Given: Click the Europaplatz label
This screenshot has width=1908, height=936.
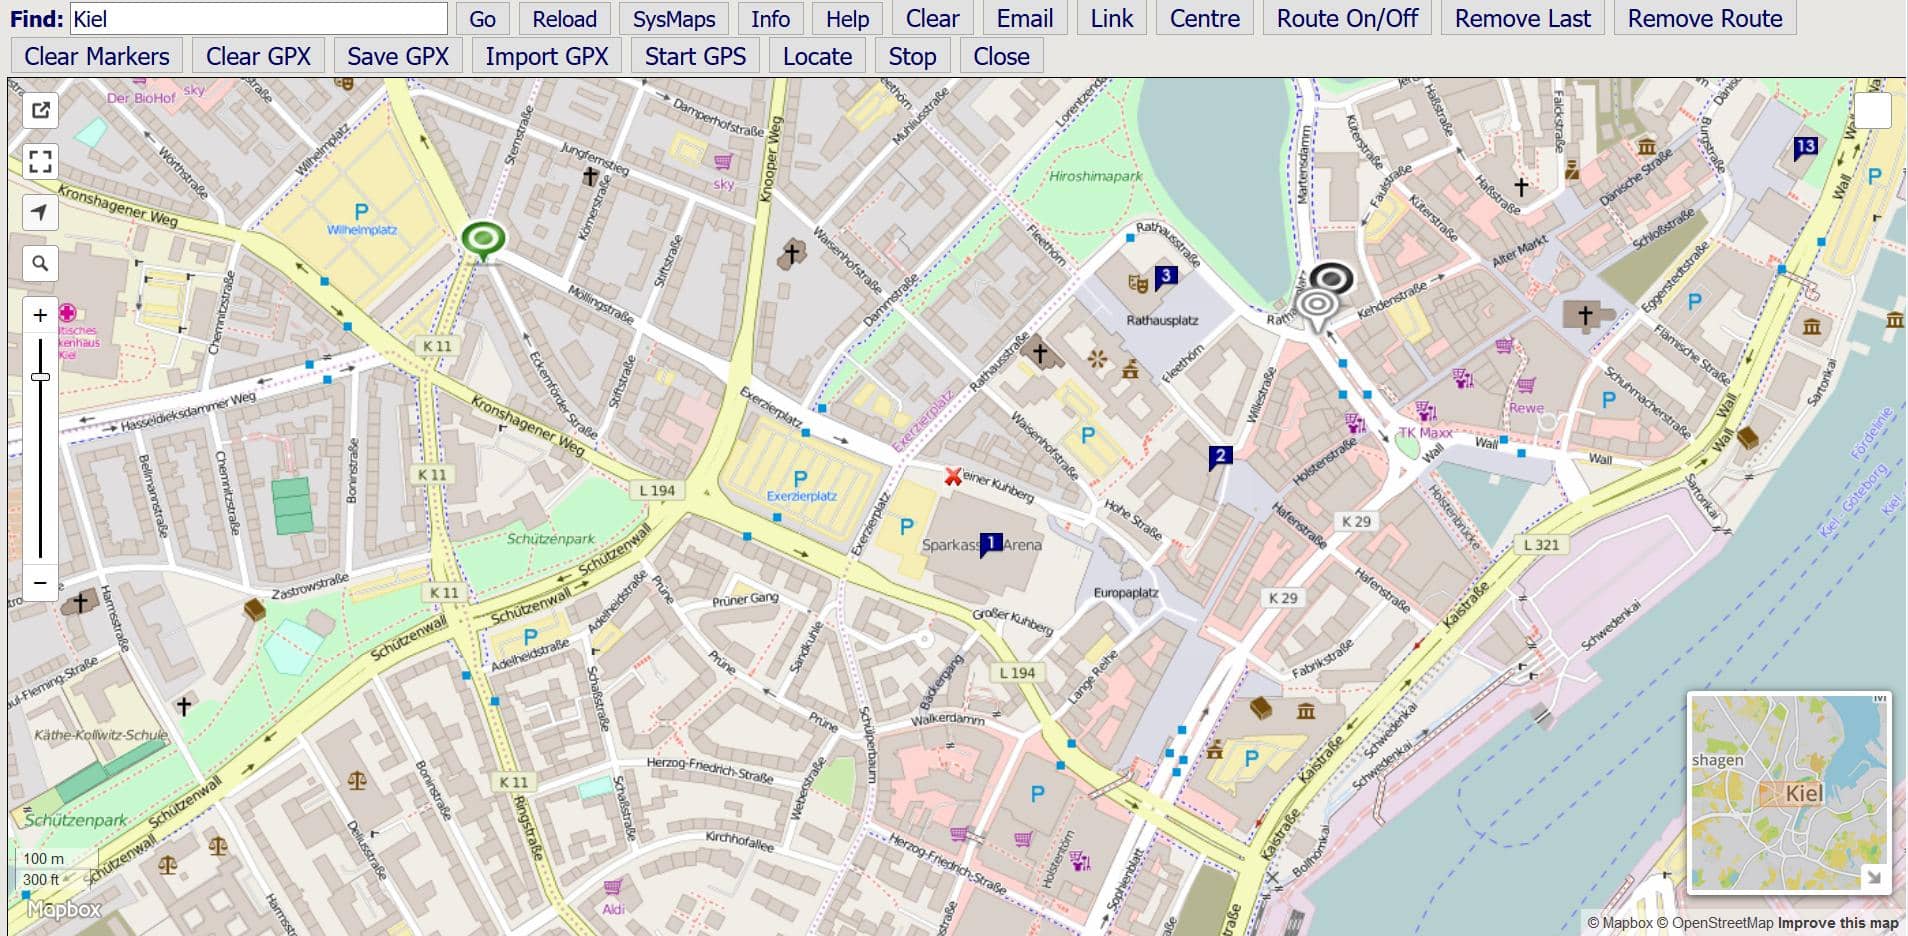Looking at the screenshot, I should tap(1126, 592).
